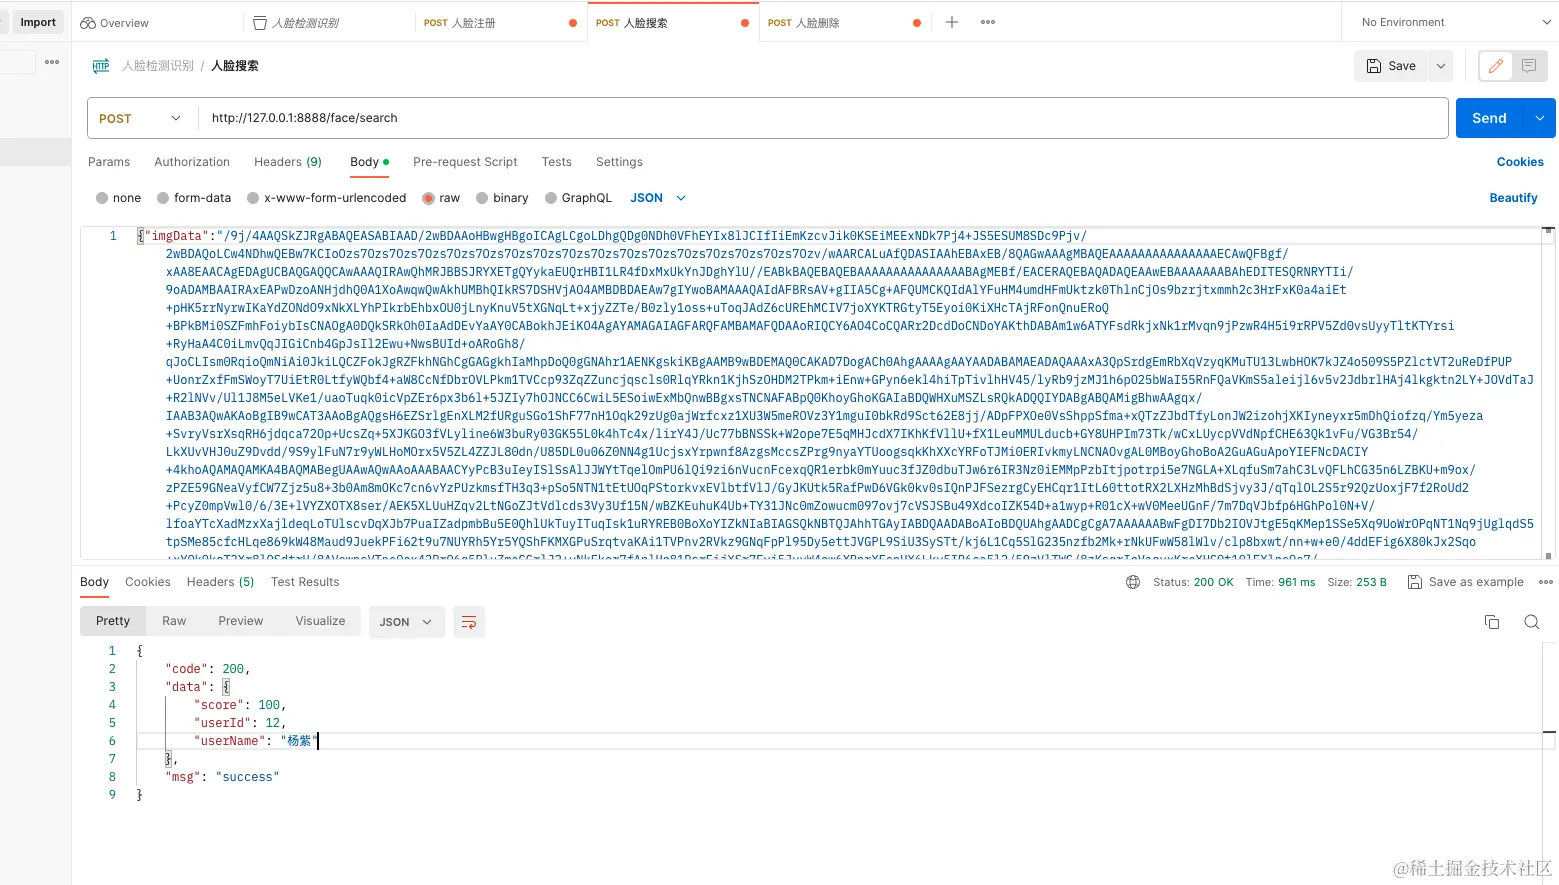Click the pencil edit icon
The image size is (1559, 885).
(1496, 66)
